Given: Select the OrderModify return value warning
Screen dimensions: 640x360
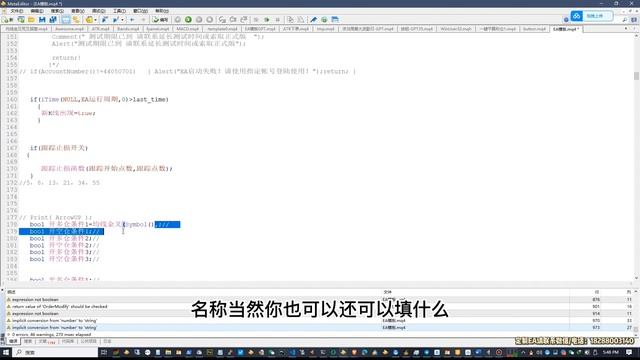Looking at the screenshot, I should pos(318,307).
